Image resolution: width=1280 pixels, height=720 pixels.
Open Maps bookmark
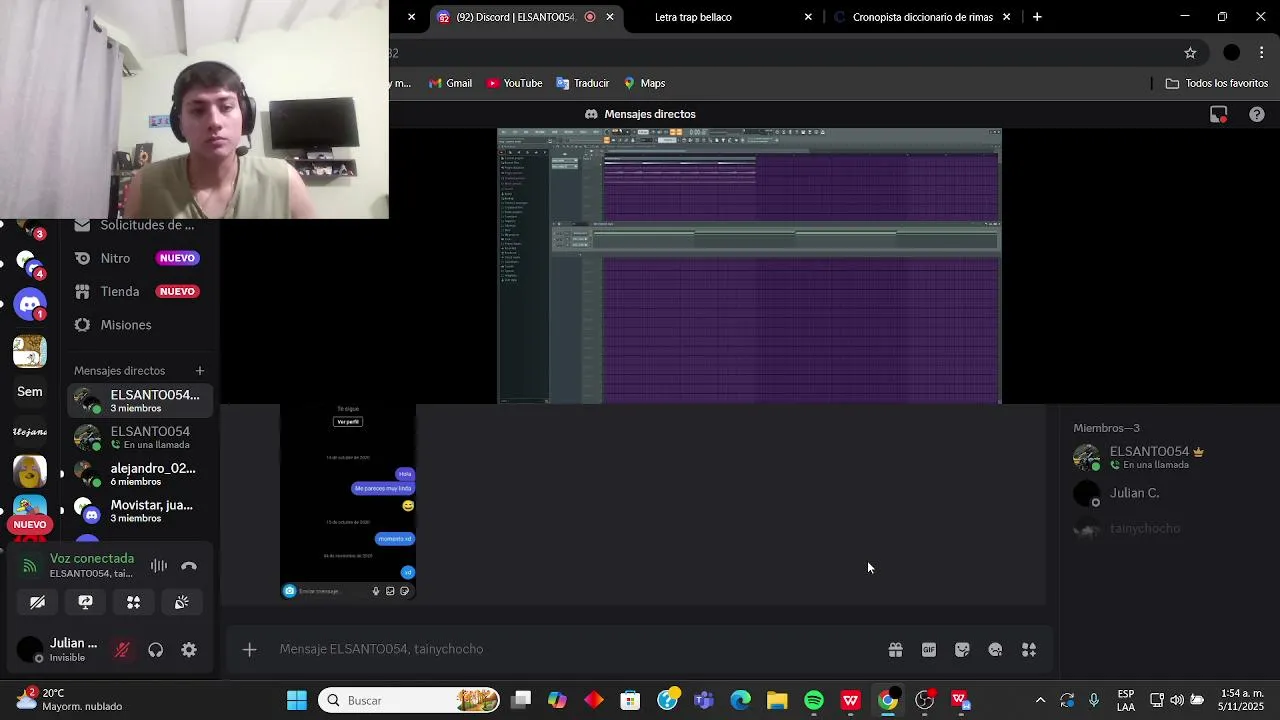pyautogui.click(x=644, y=83)
